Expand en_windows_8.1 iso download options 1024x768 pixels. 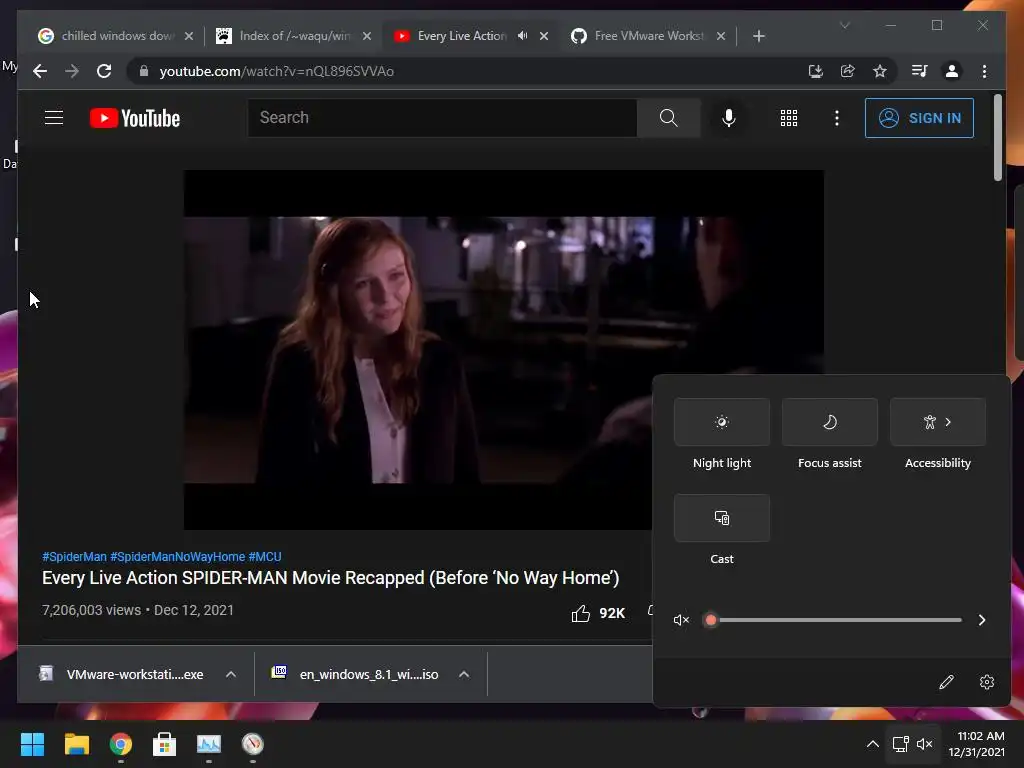[x=464, y=674]
